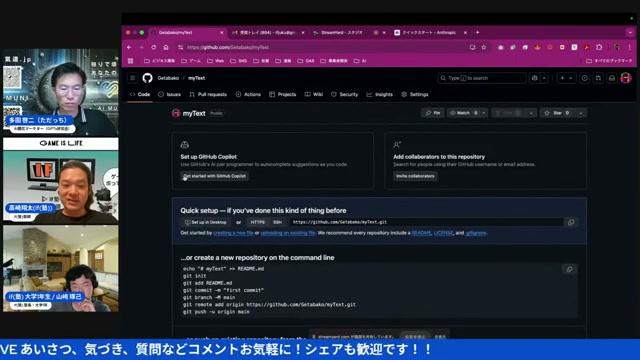Open the repository Settings tab
The width and height of the screenshot is (640, 360).
(415, 94)
